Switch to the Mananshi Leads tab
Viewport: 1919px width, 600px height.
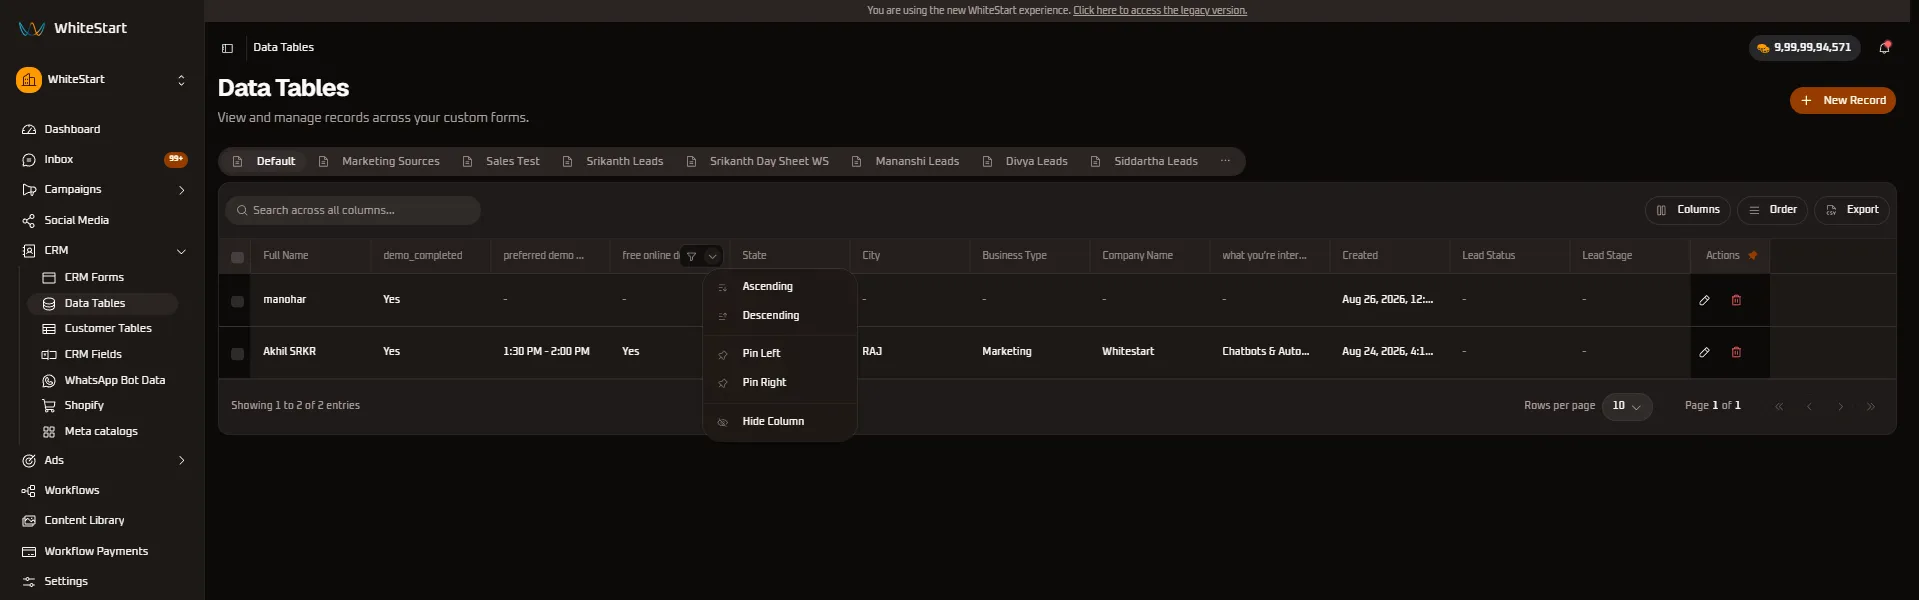pyautogui.click(x=906, y=161)
